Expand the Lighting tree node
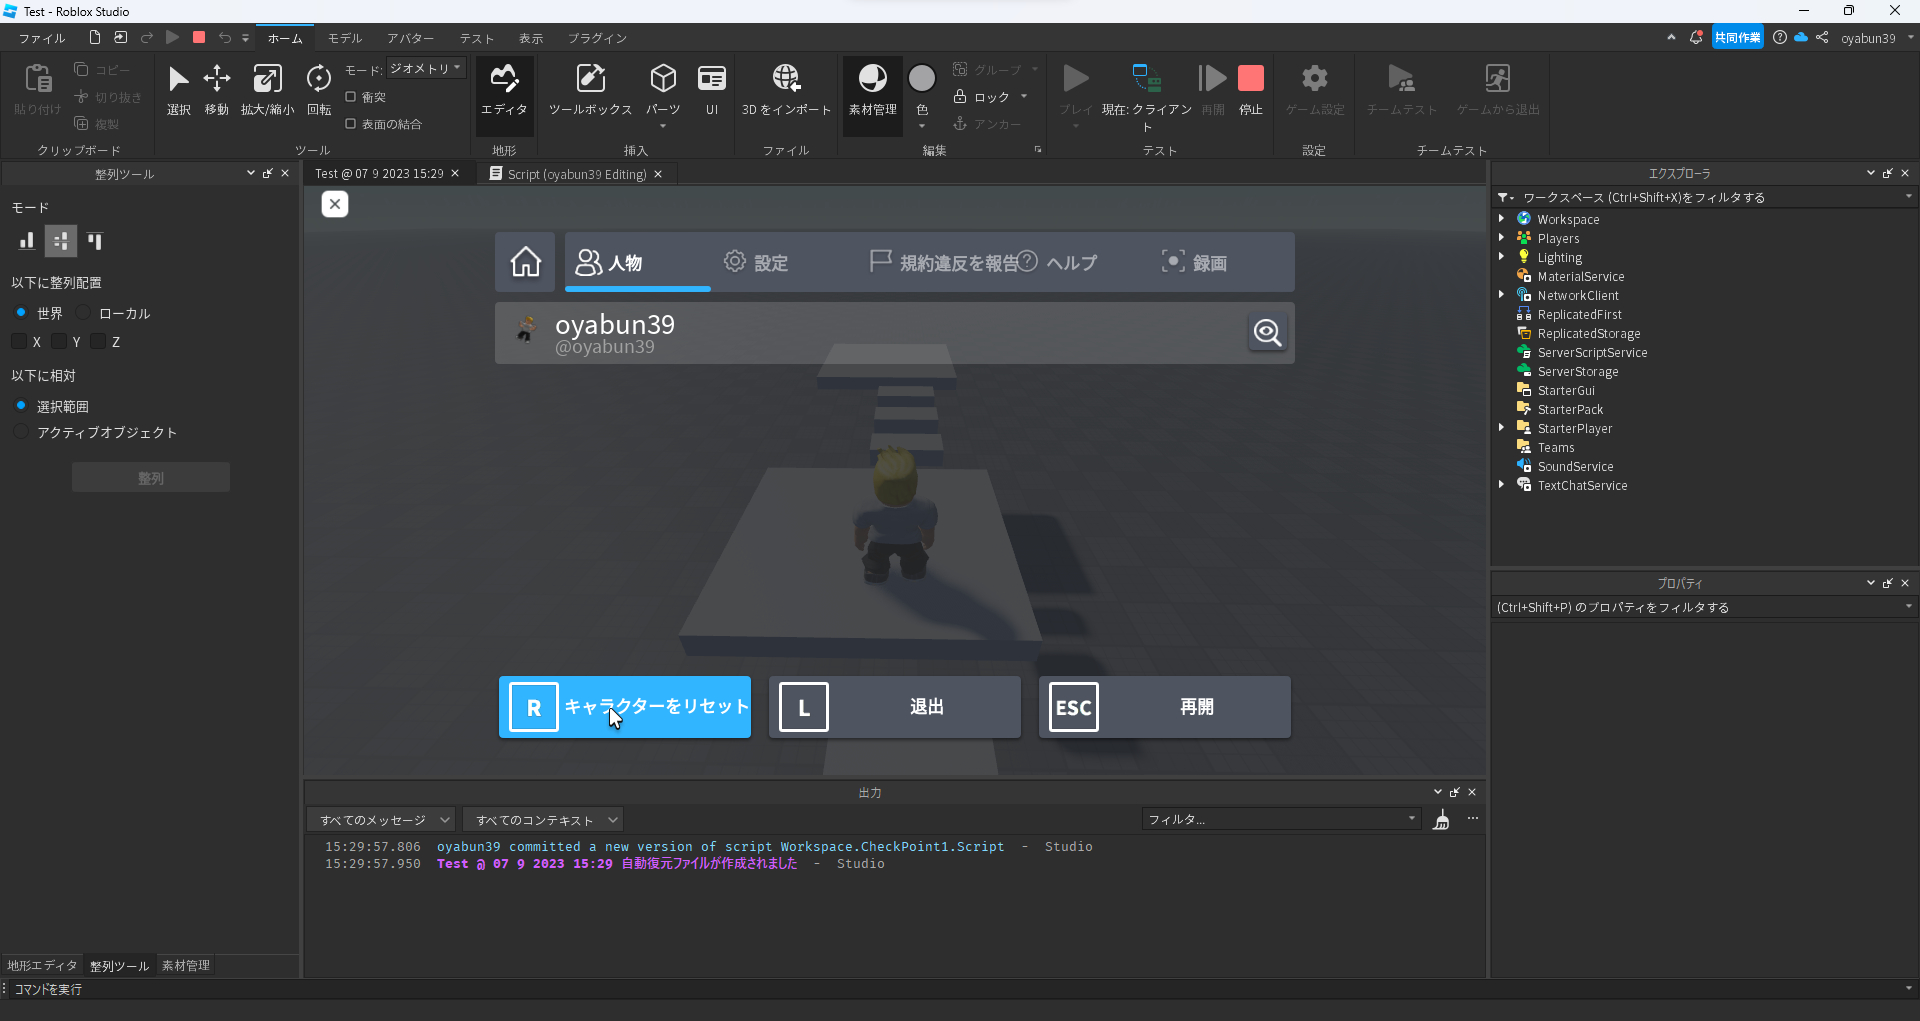Screen dimensions: 1920x1021 coord(1502,257)
